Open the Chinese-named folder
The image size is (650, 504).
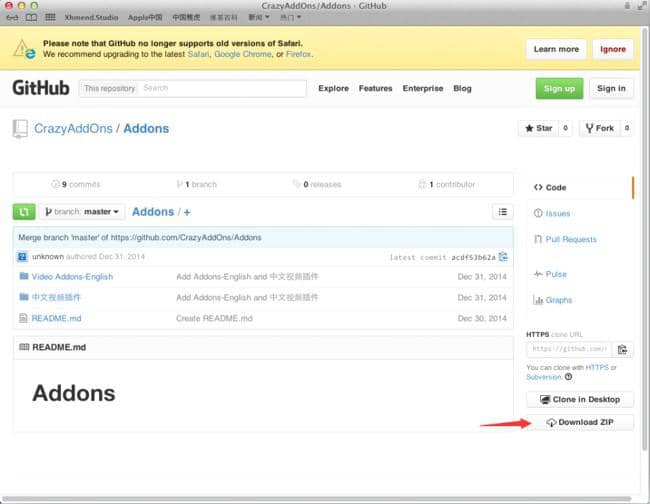(x=56, y=297)
